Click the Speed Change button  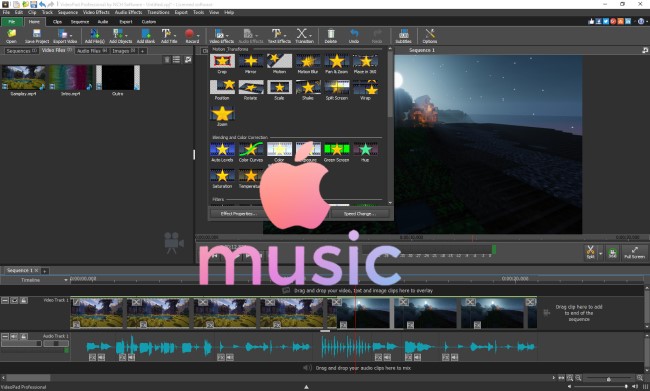[359, 214]
